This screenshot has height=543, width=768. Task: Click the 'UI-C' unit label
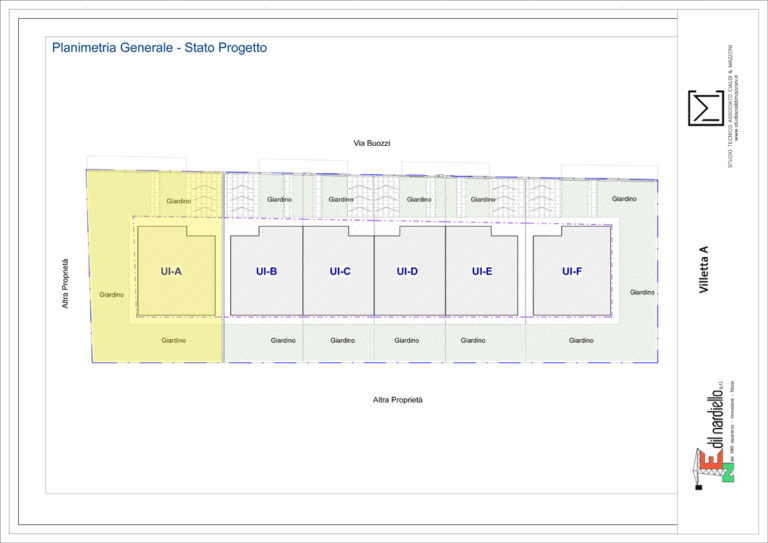click(340, 271)
